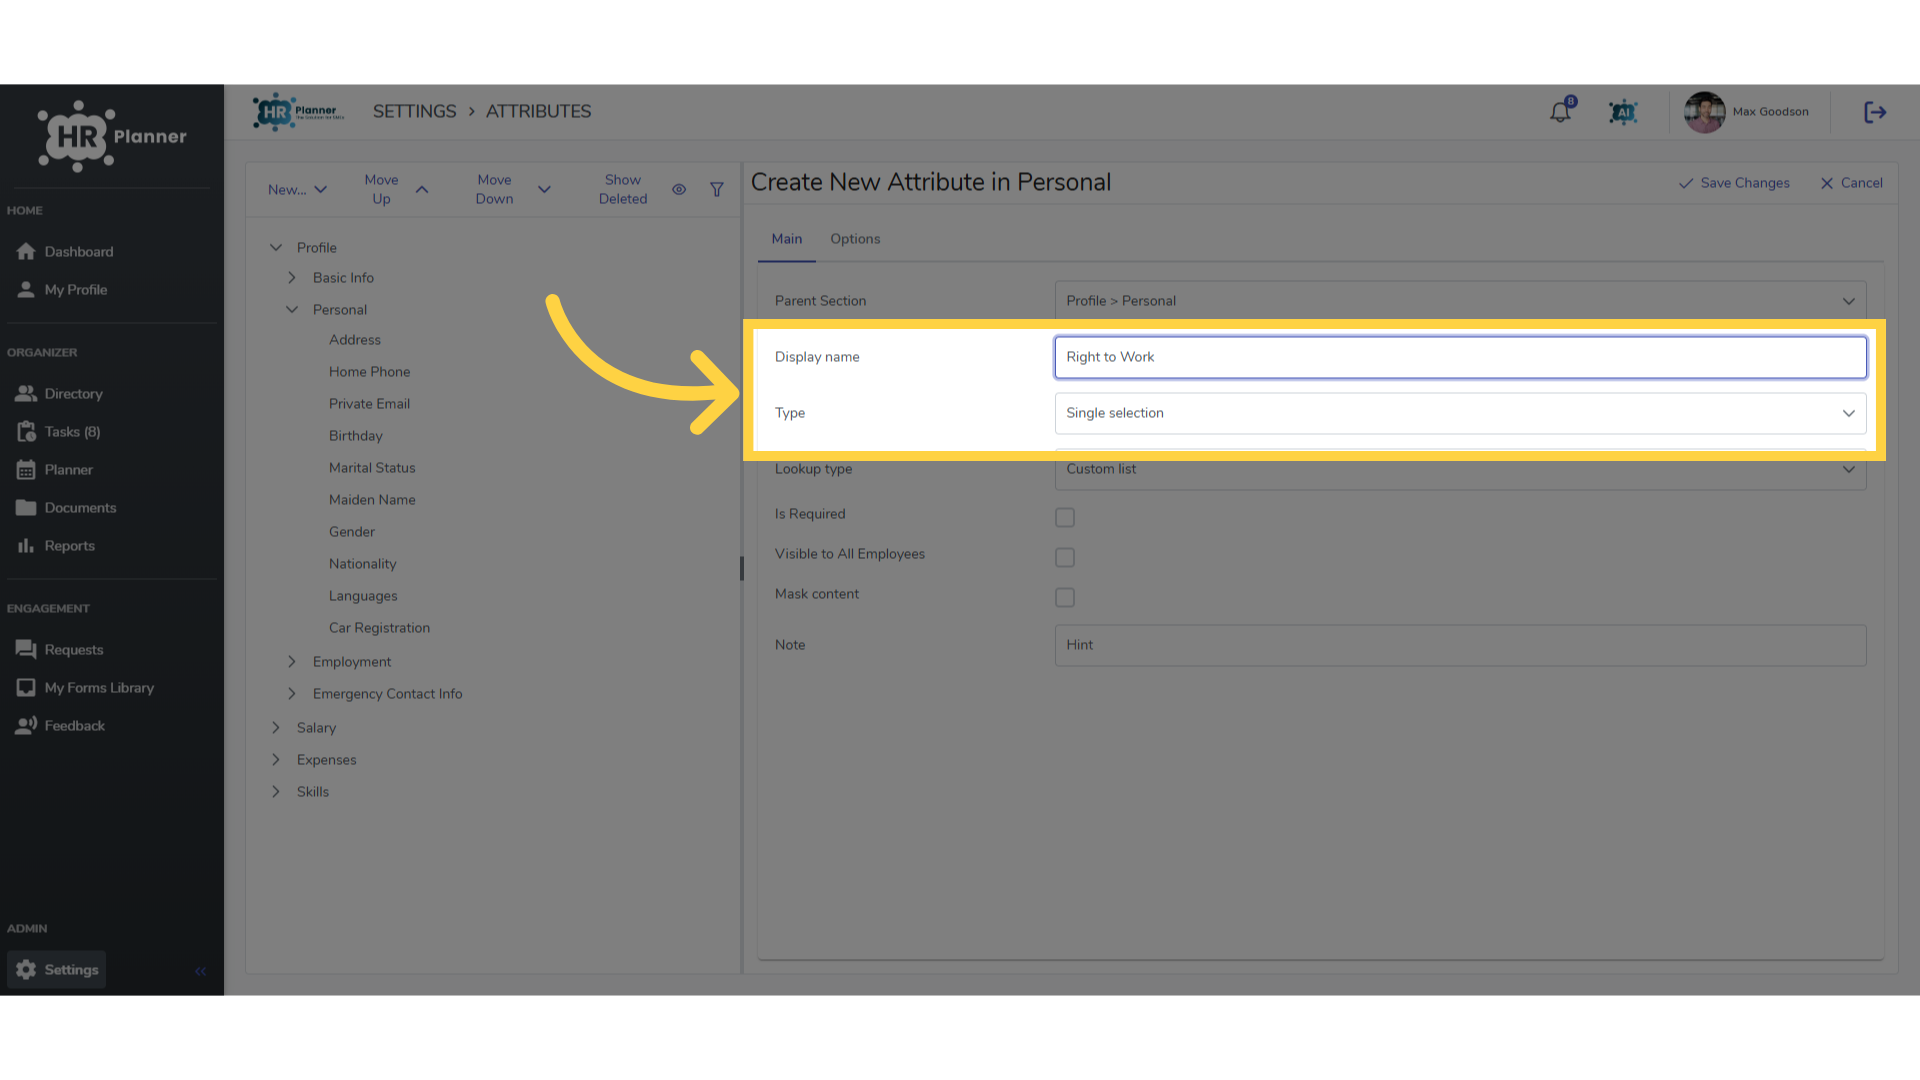
Task: Open Max Goodson profile avatar
Action: (x=1704, y=112)
